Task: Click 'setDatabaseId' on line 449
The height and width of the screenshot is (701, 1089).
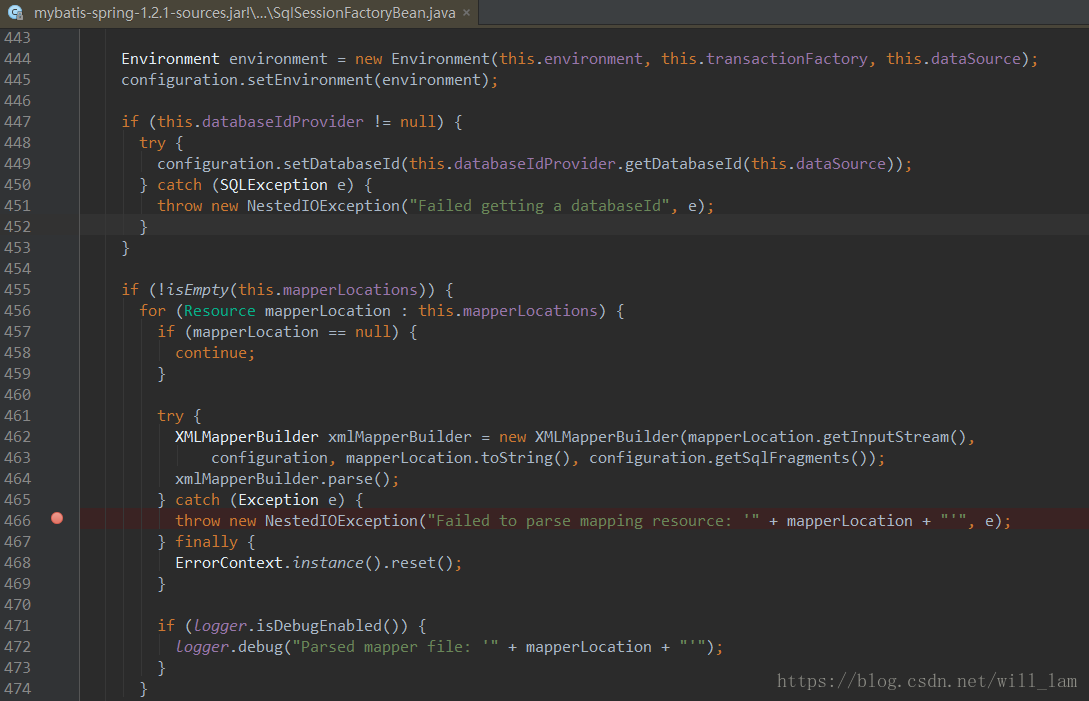Action: 342,164
